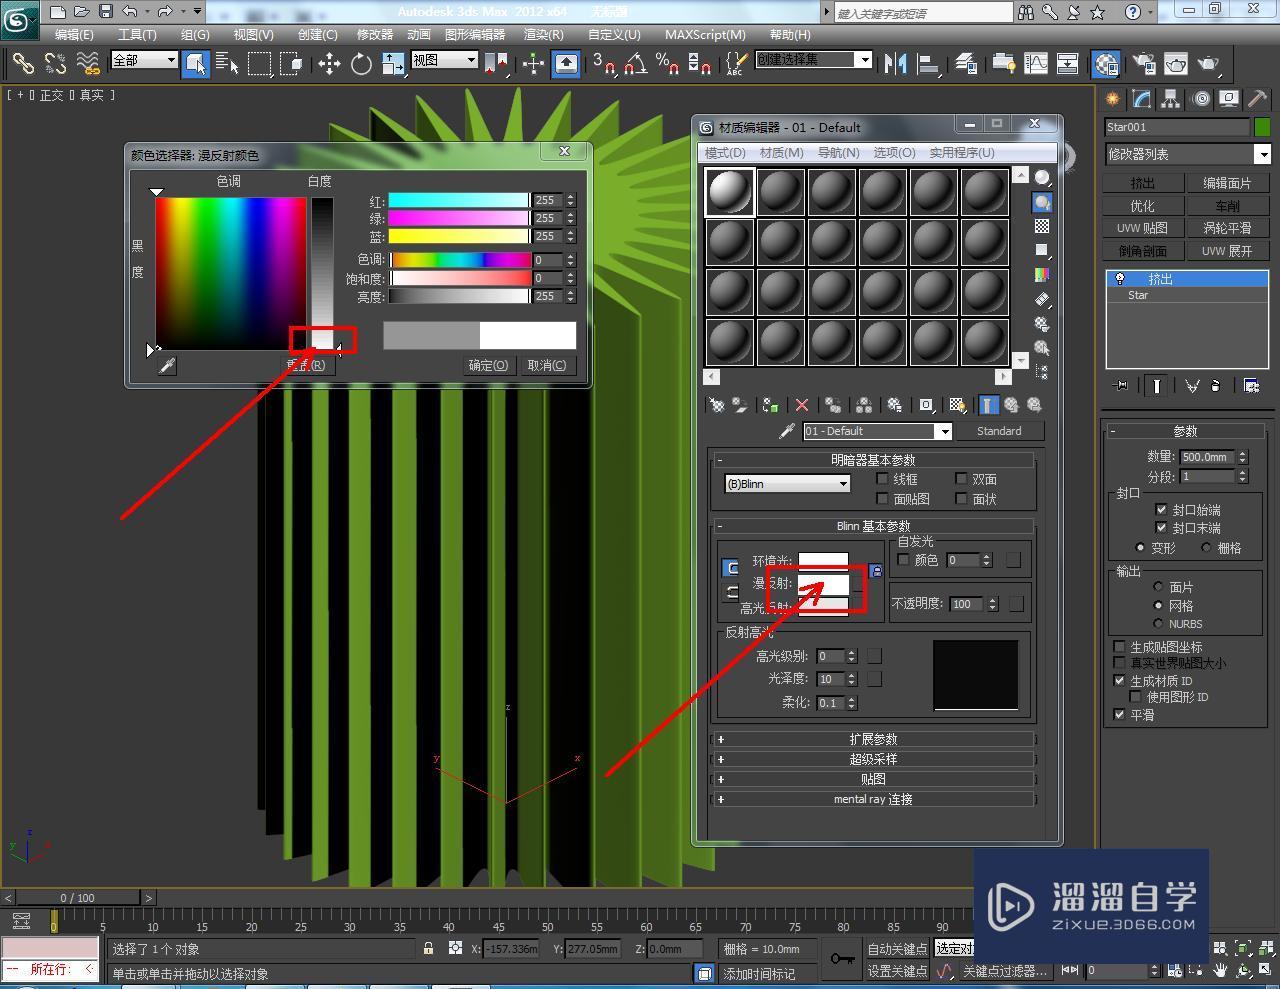Viewport: 1280px width, 989px height.
Task: Click the 数量 500.0mm input field
Action: click(1207, 457)
